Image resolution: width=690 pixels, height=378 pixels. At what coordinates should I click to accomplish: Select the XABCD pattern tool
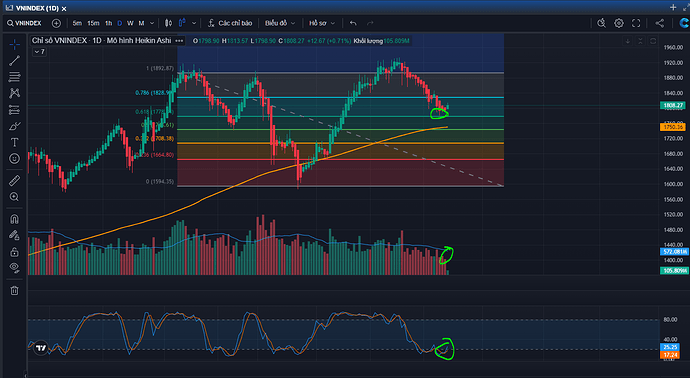[15, 93]
